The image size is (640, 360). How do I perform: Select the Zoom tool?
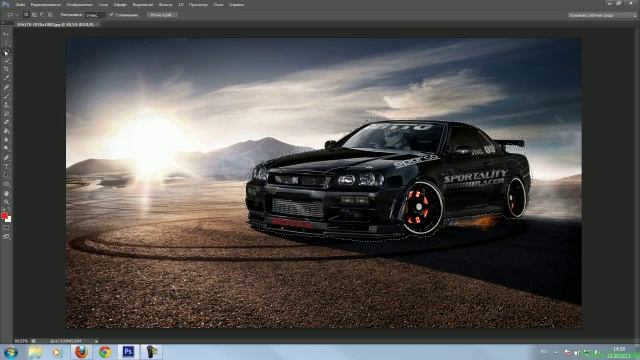[6, 202]
